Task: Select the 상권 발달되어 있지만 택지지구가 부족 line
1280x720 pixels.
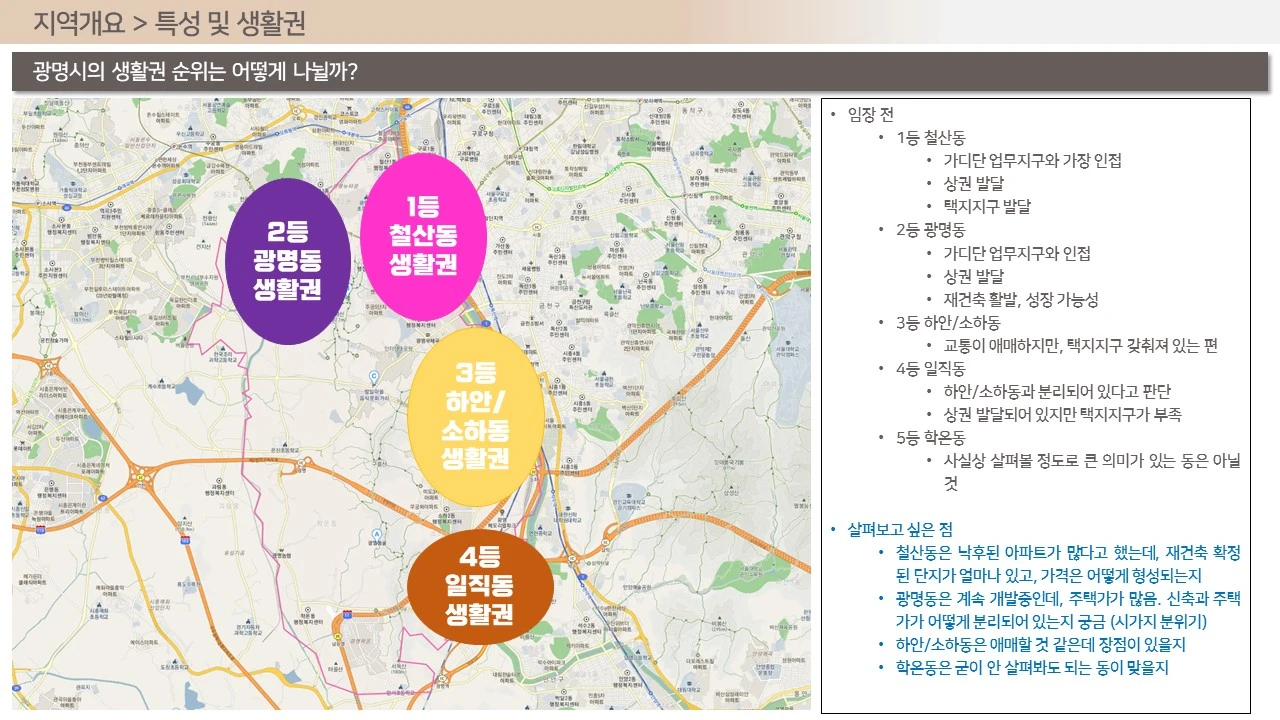Action: 1062,414
